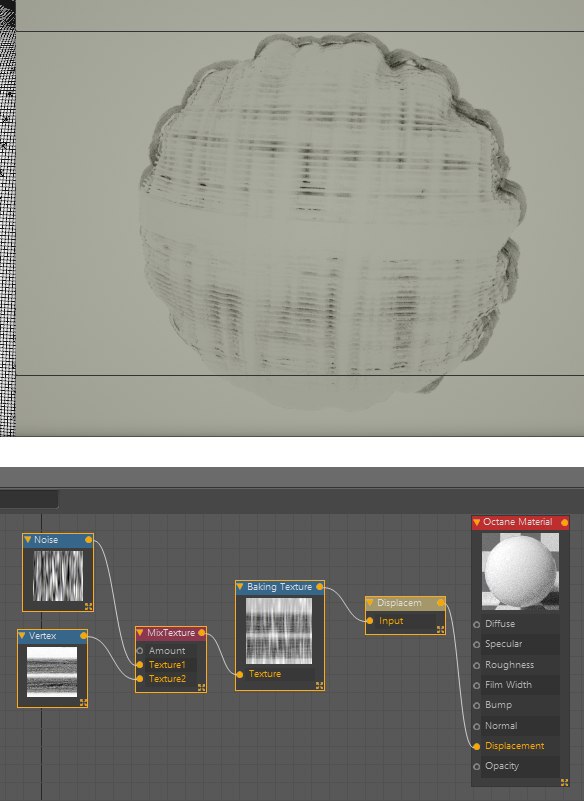Image resolution: width=584 pixels, height=801 pixels.
Task: Click the Input label on Displacem node
Action: [391, 621]
